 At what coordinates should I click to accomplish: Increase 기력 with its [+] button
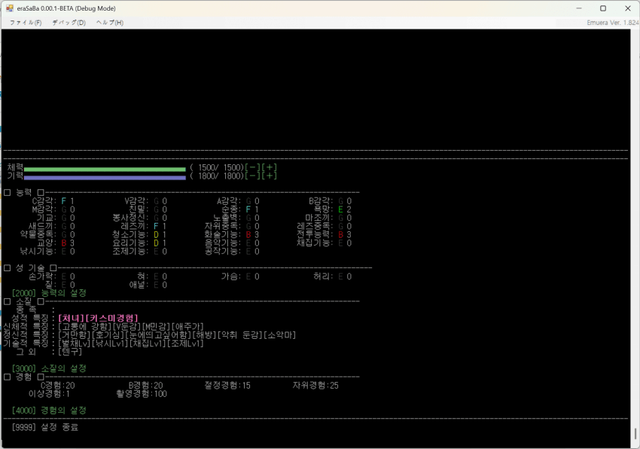click(270, 176)
